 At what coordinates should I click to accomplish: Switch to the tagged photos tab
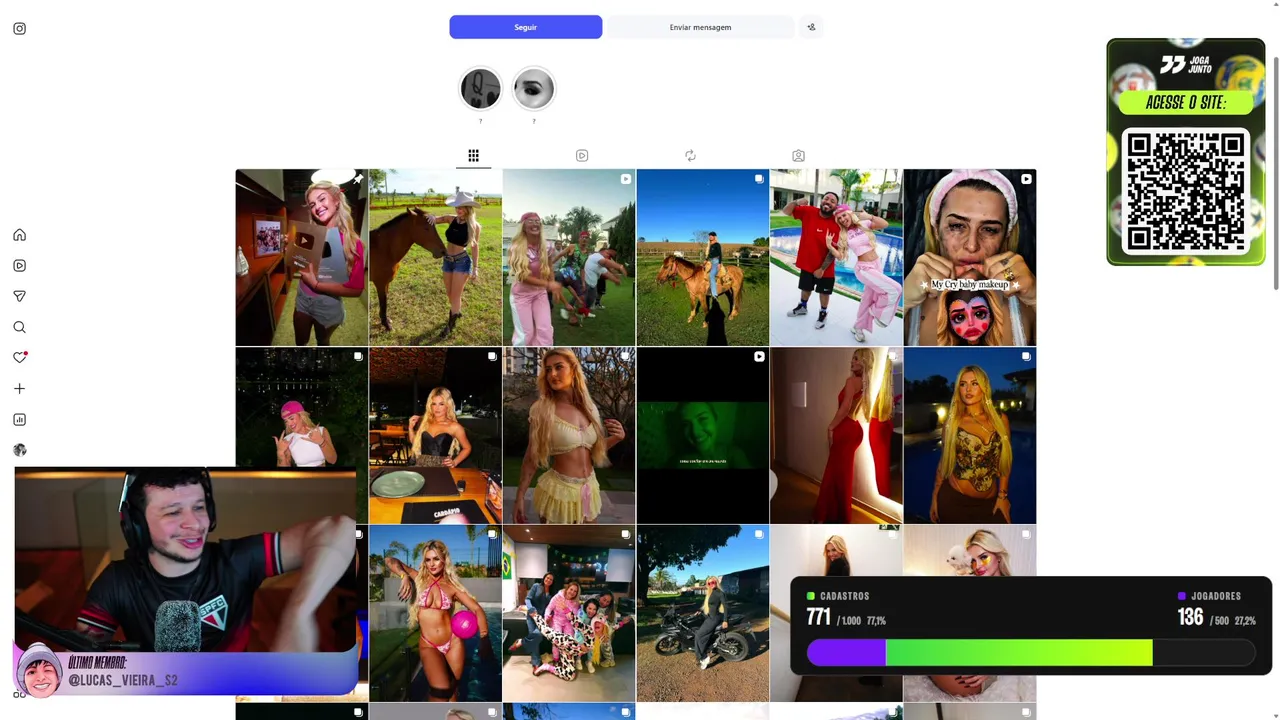click(x=798, y=156)
